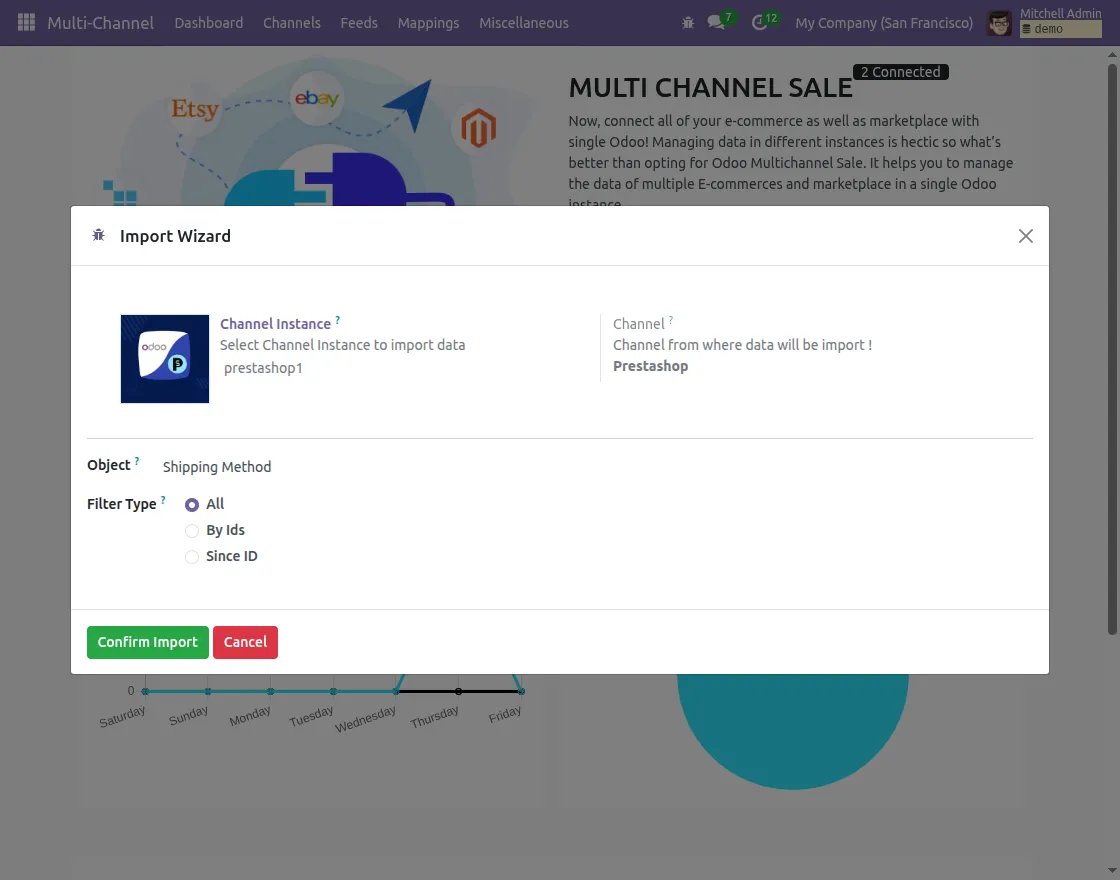Screen dimensions: 1120x880
Task: Click the debug bug icon
Action: point(688,22)
